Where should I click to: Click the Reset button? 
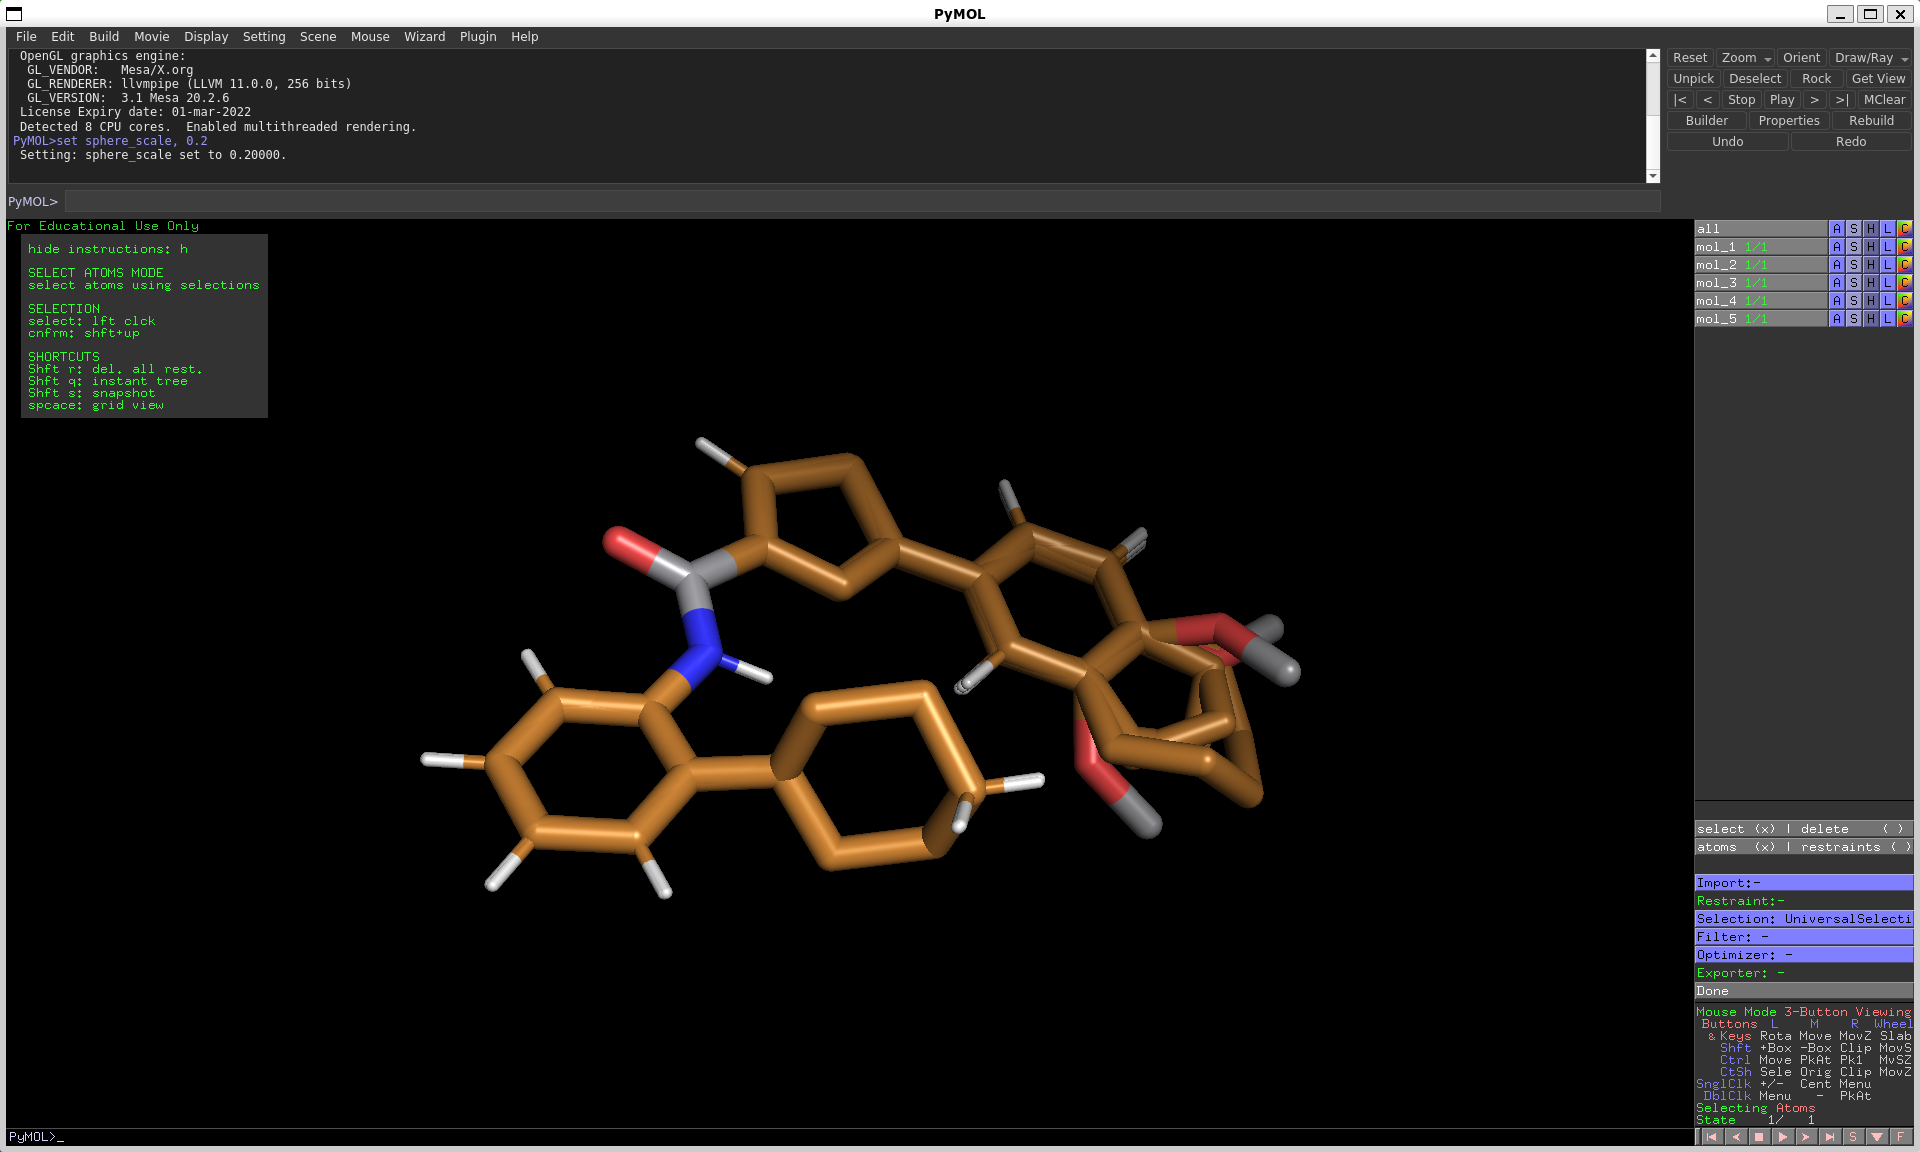tap(1690, 58)
